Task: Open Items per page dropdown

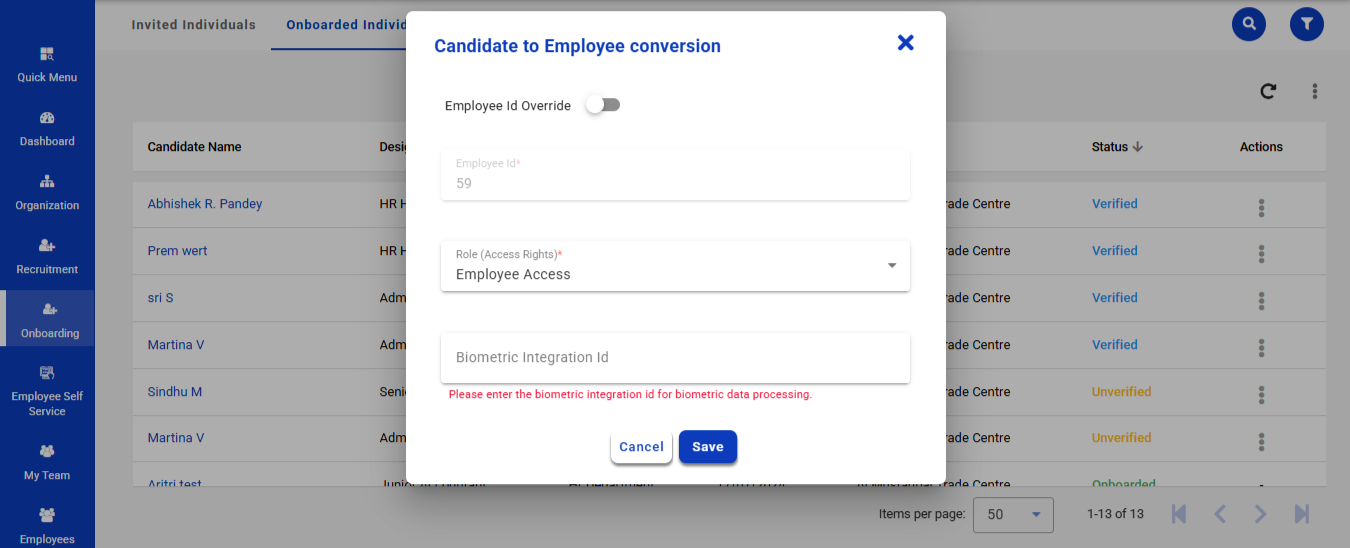Action: [x=1012, y=514]
